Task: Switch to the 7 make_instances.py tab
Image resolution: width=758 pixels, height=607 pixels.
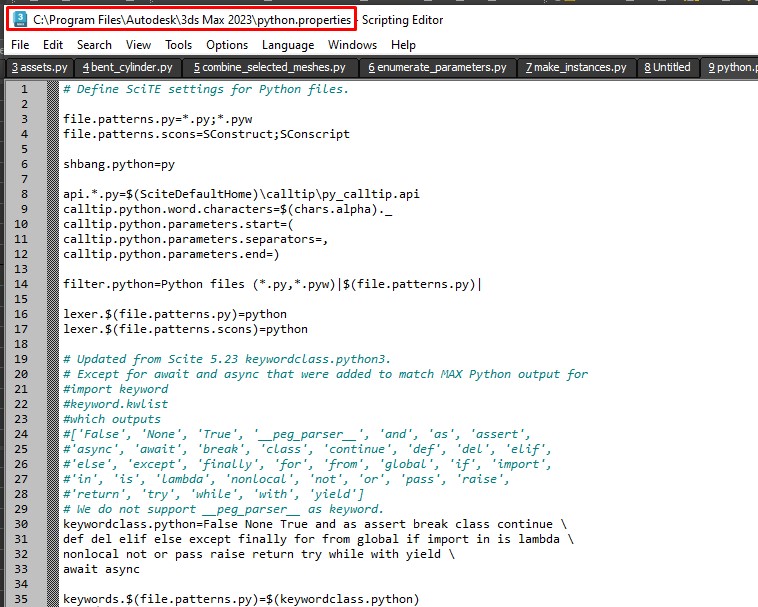Action: click(576, 67)
